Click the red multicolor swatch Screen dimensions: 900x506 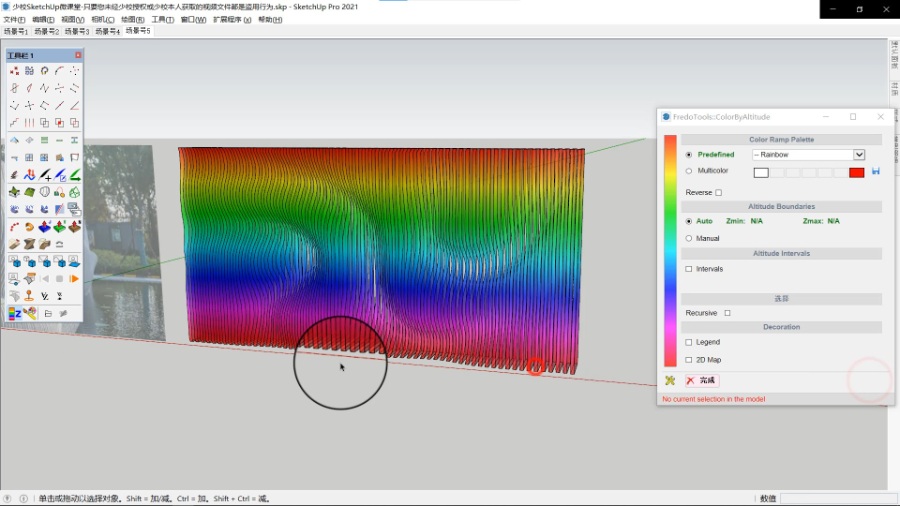(856, 172)
